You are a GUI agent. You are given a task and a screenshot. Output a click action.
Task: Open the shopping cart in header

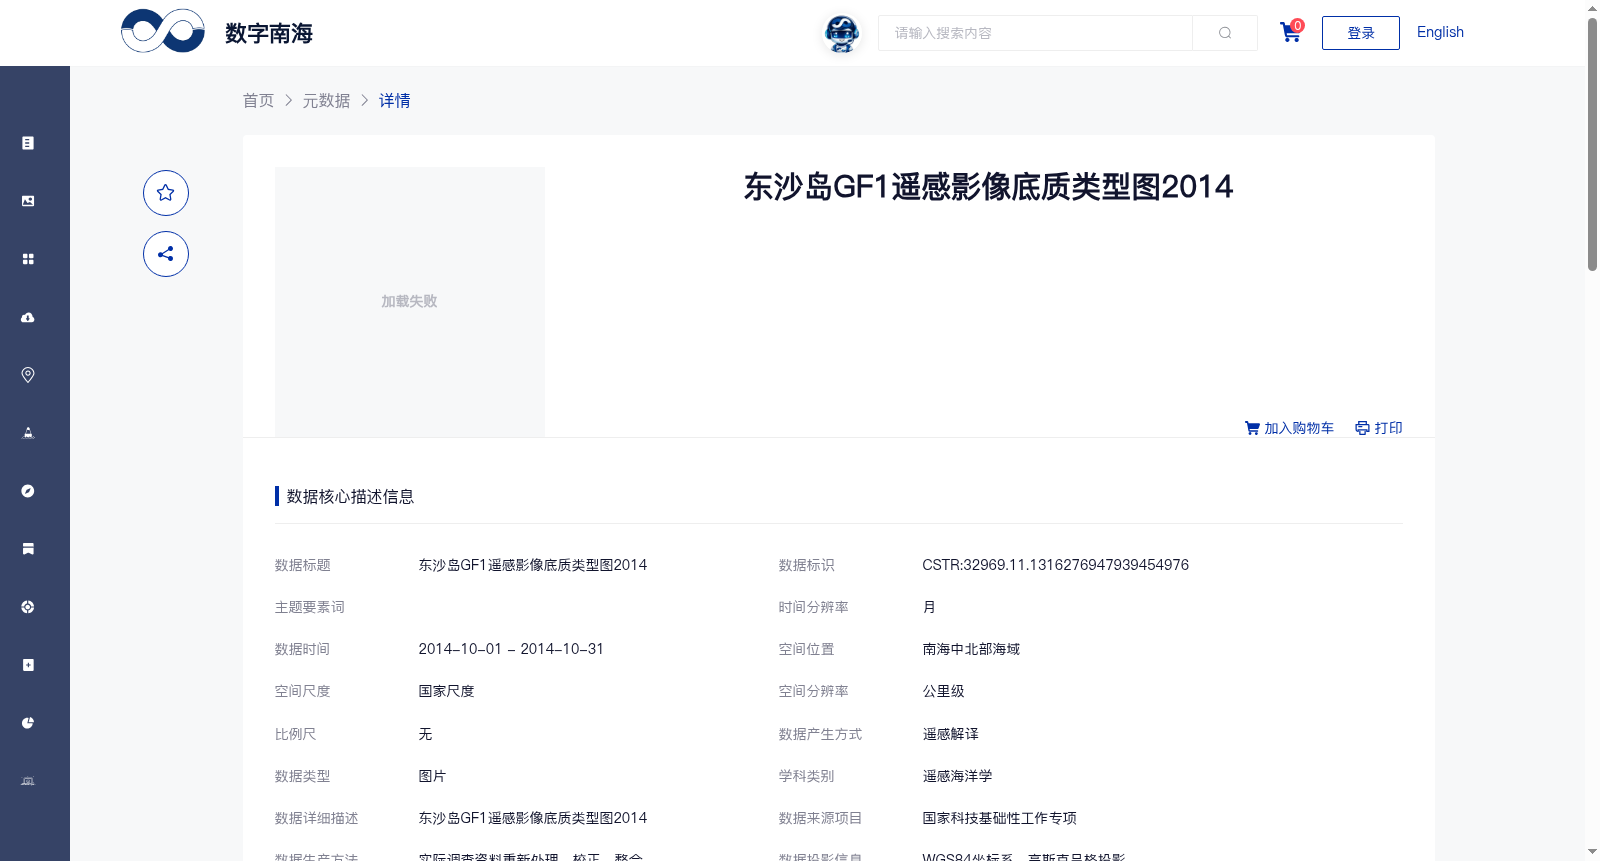pos(1291,32)
